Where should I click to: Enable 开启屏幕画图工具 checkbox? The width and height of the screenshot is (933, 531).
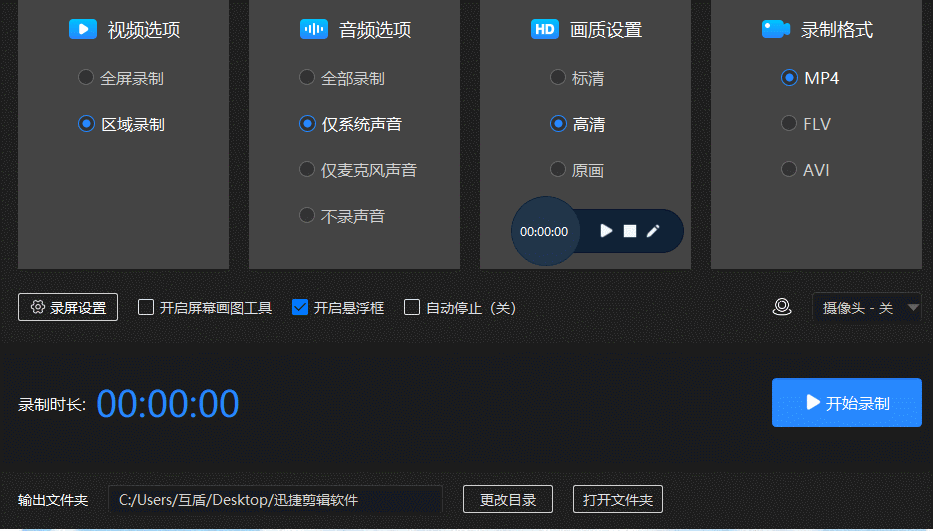point(146,307)
